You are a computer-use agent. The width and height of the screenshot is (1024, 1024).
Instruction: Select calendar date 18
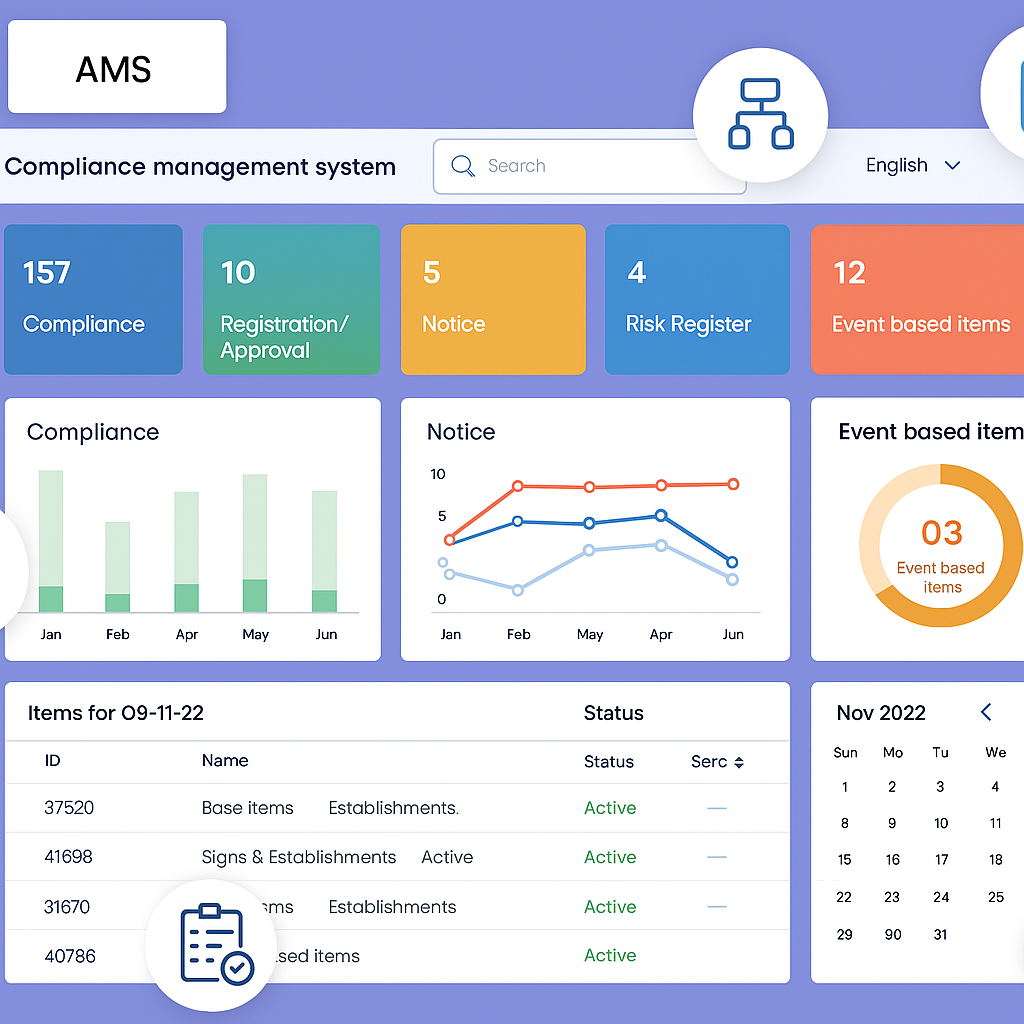pos(995,860)
